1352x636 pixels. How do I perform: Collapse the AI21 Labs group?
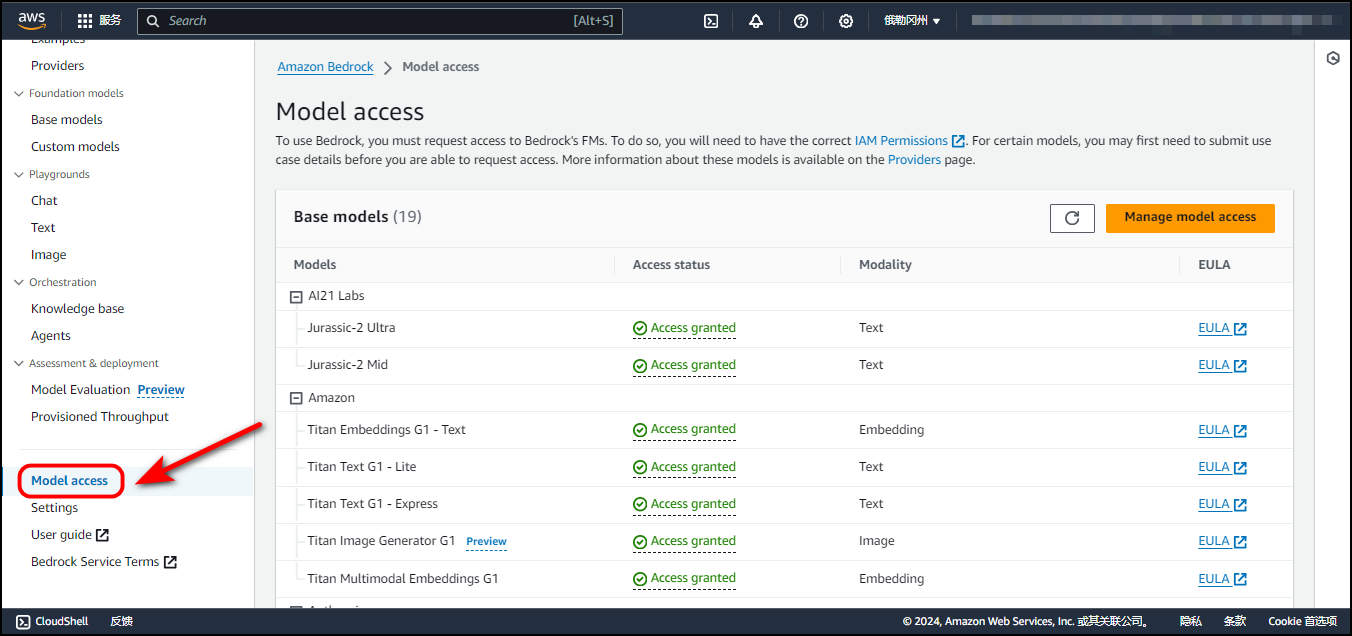(x=296, y=297)
